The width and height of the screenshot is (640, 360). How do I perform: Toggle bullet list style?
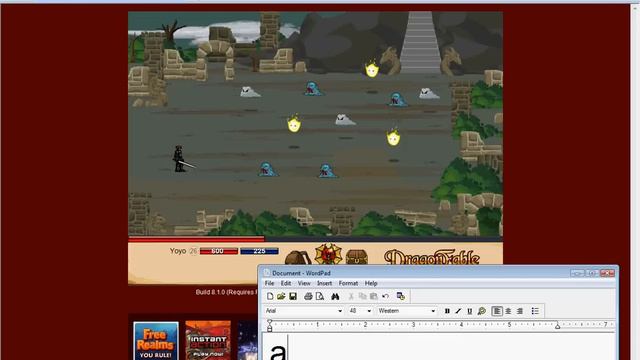pyautogui.click(x=535, y=311)
